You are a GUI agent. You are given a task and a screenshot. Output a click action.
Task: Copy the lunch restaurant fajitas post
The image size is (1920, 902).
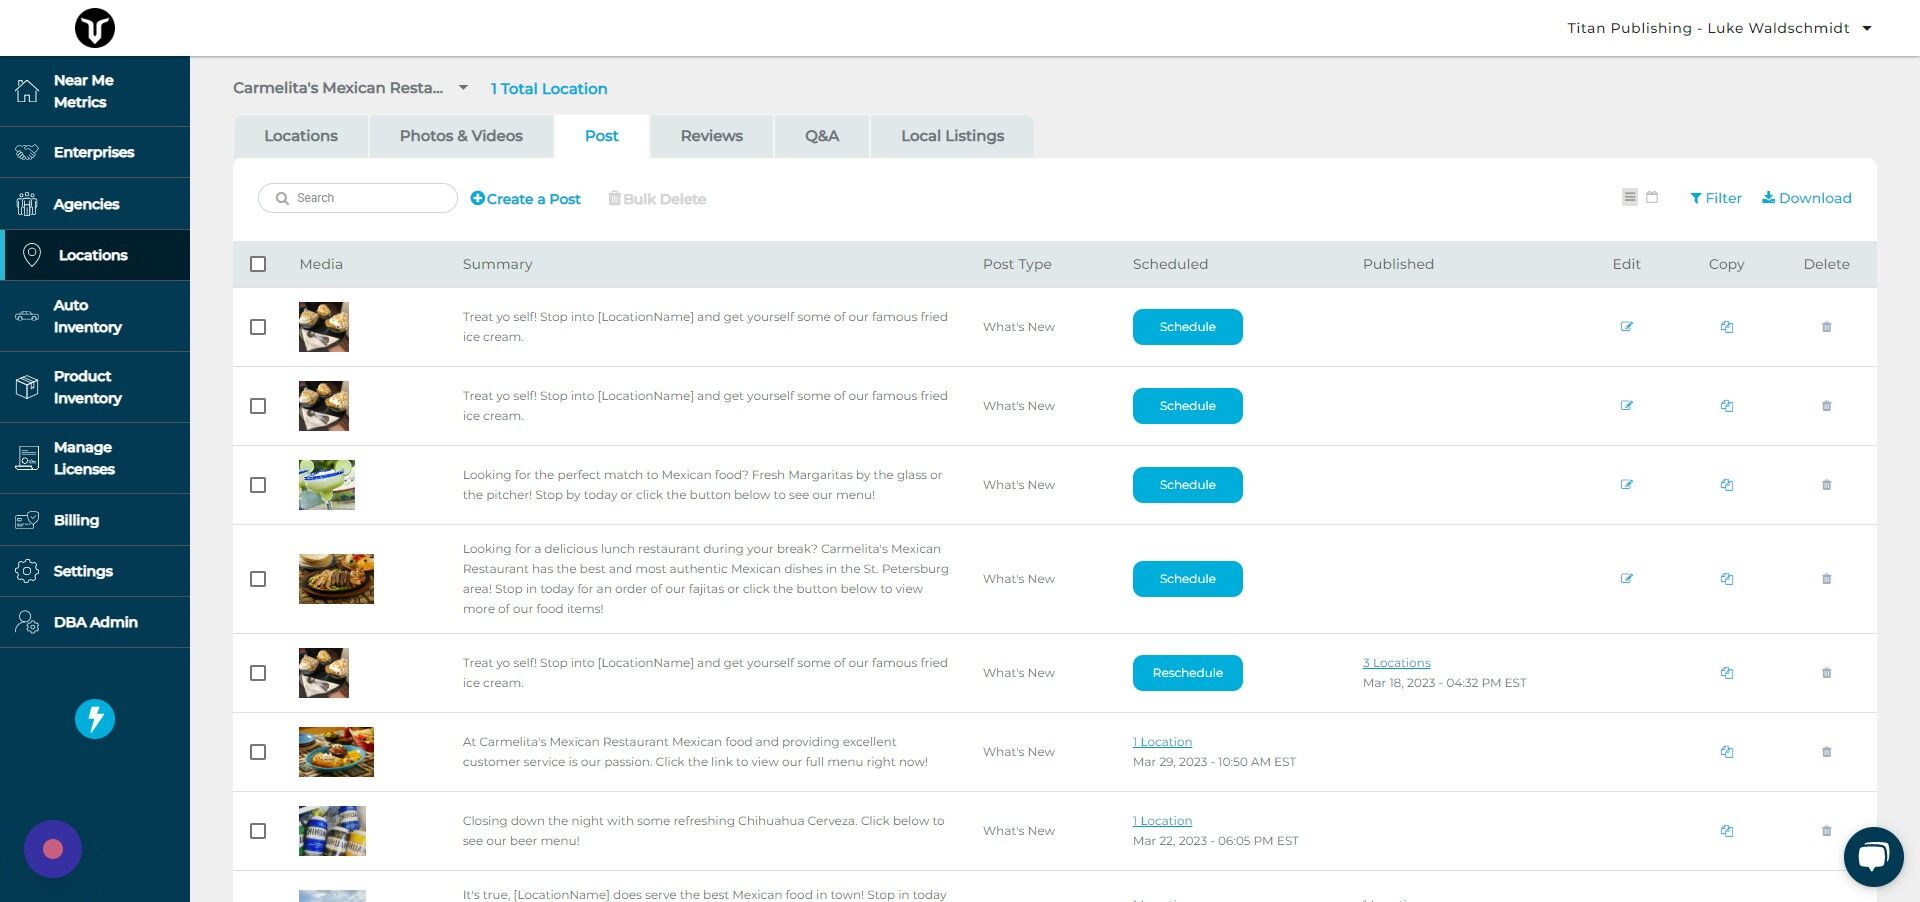tap(1727, 579)
